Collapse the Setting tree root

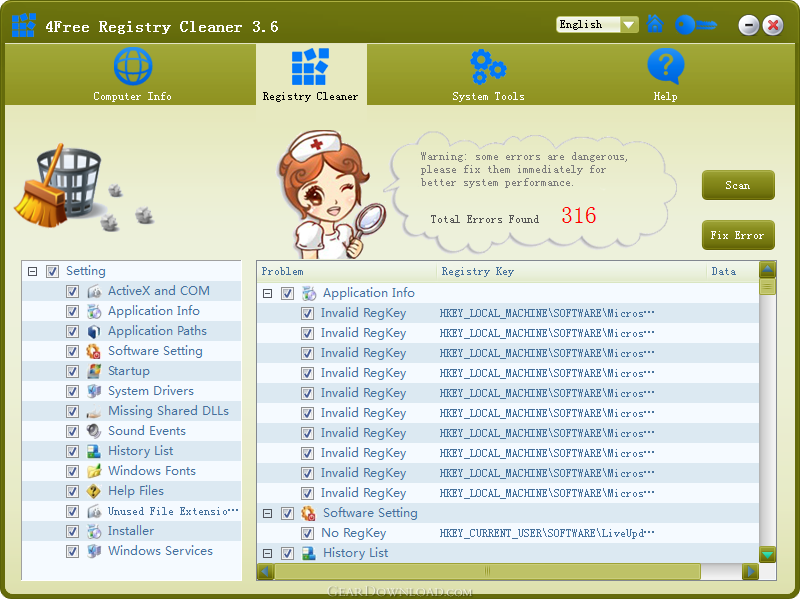pos(33,271)
